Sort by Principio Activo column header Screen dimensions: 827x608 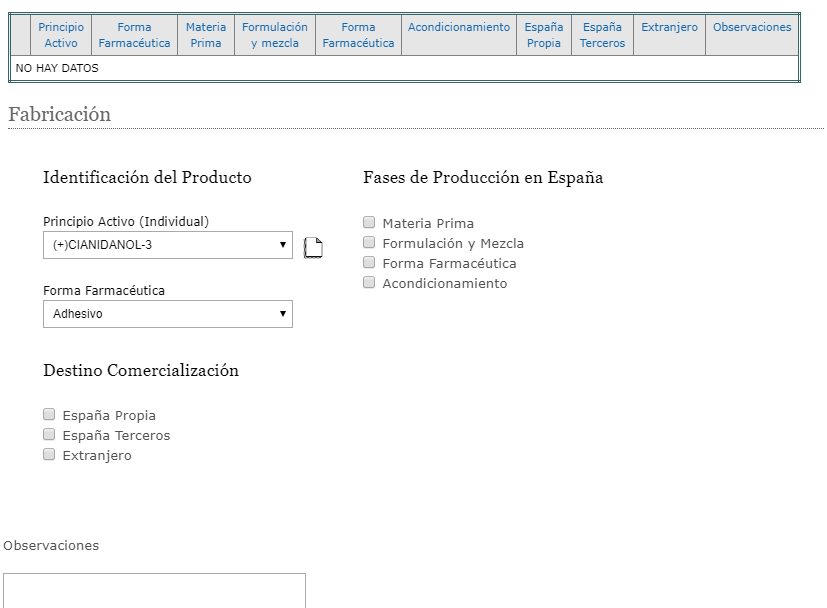point(61,35)
